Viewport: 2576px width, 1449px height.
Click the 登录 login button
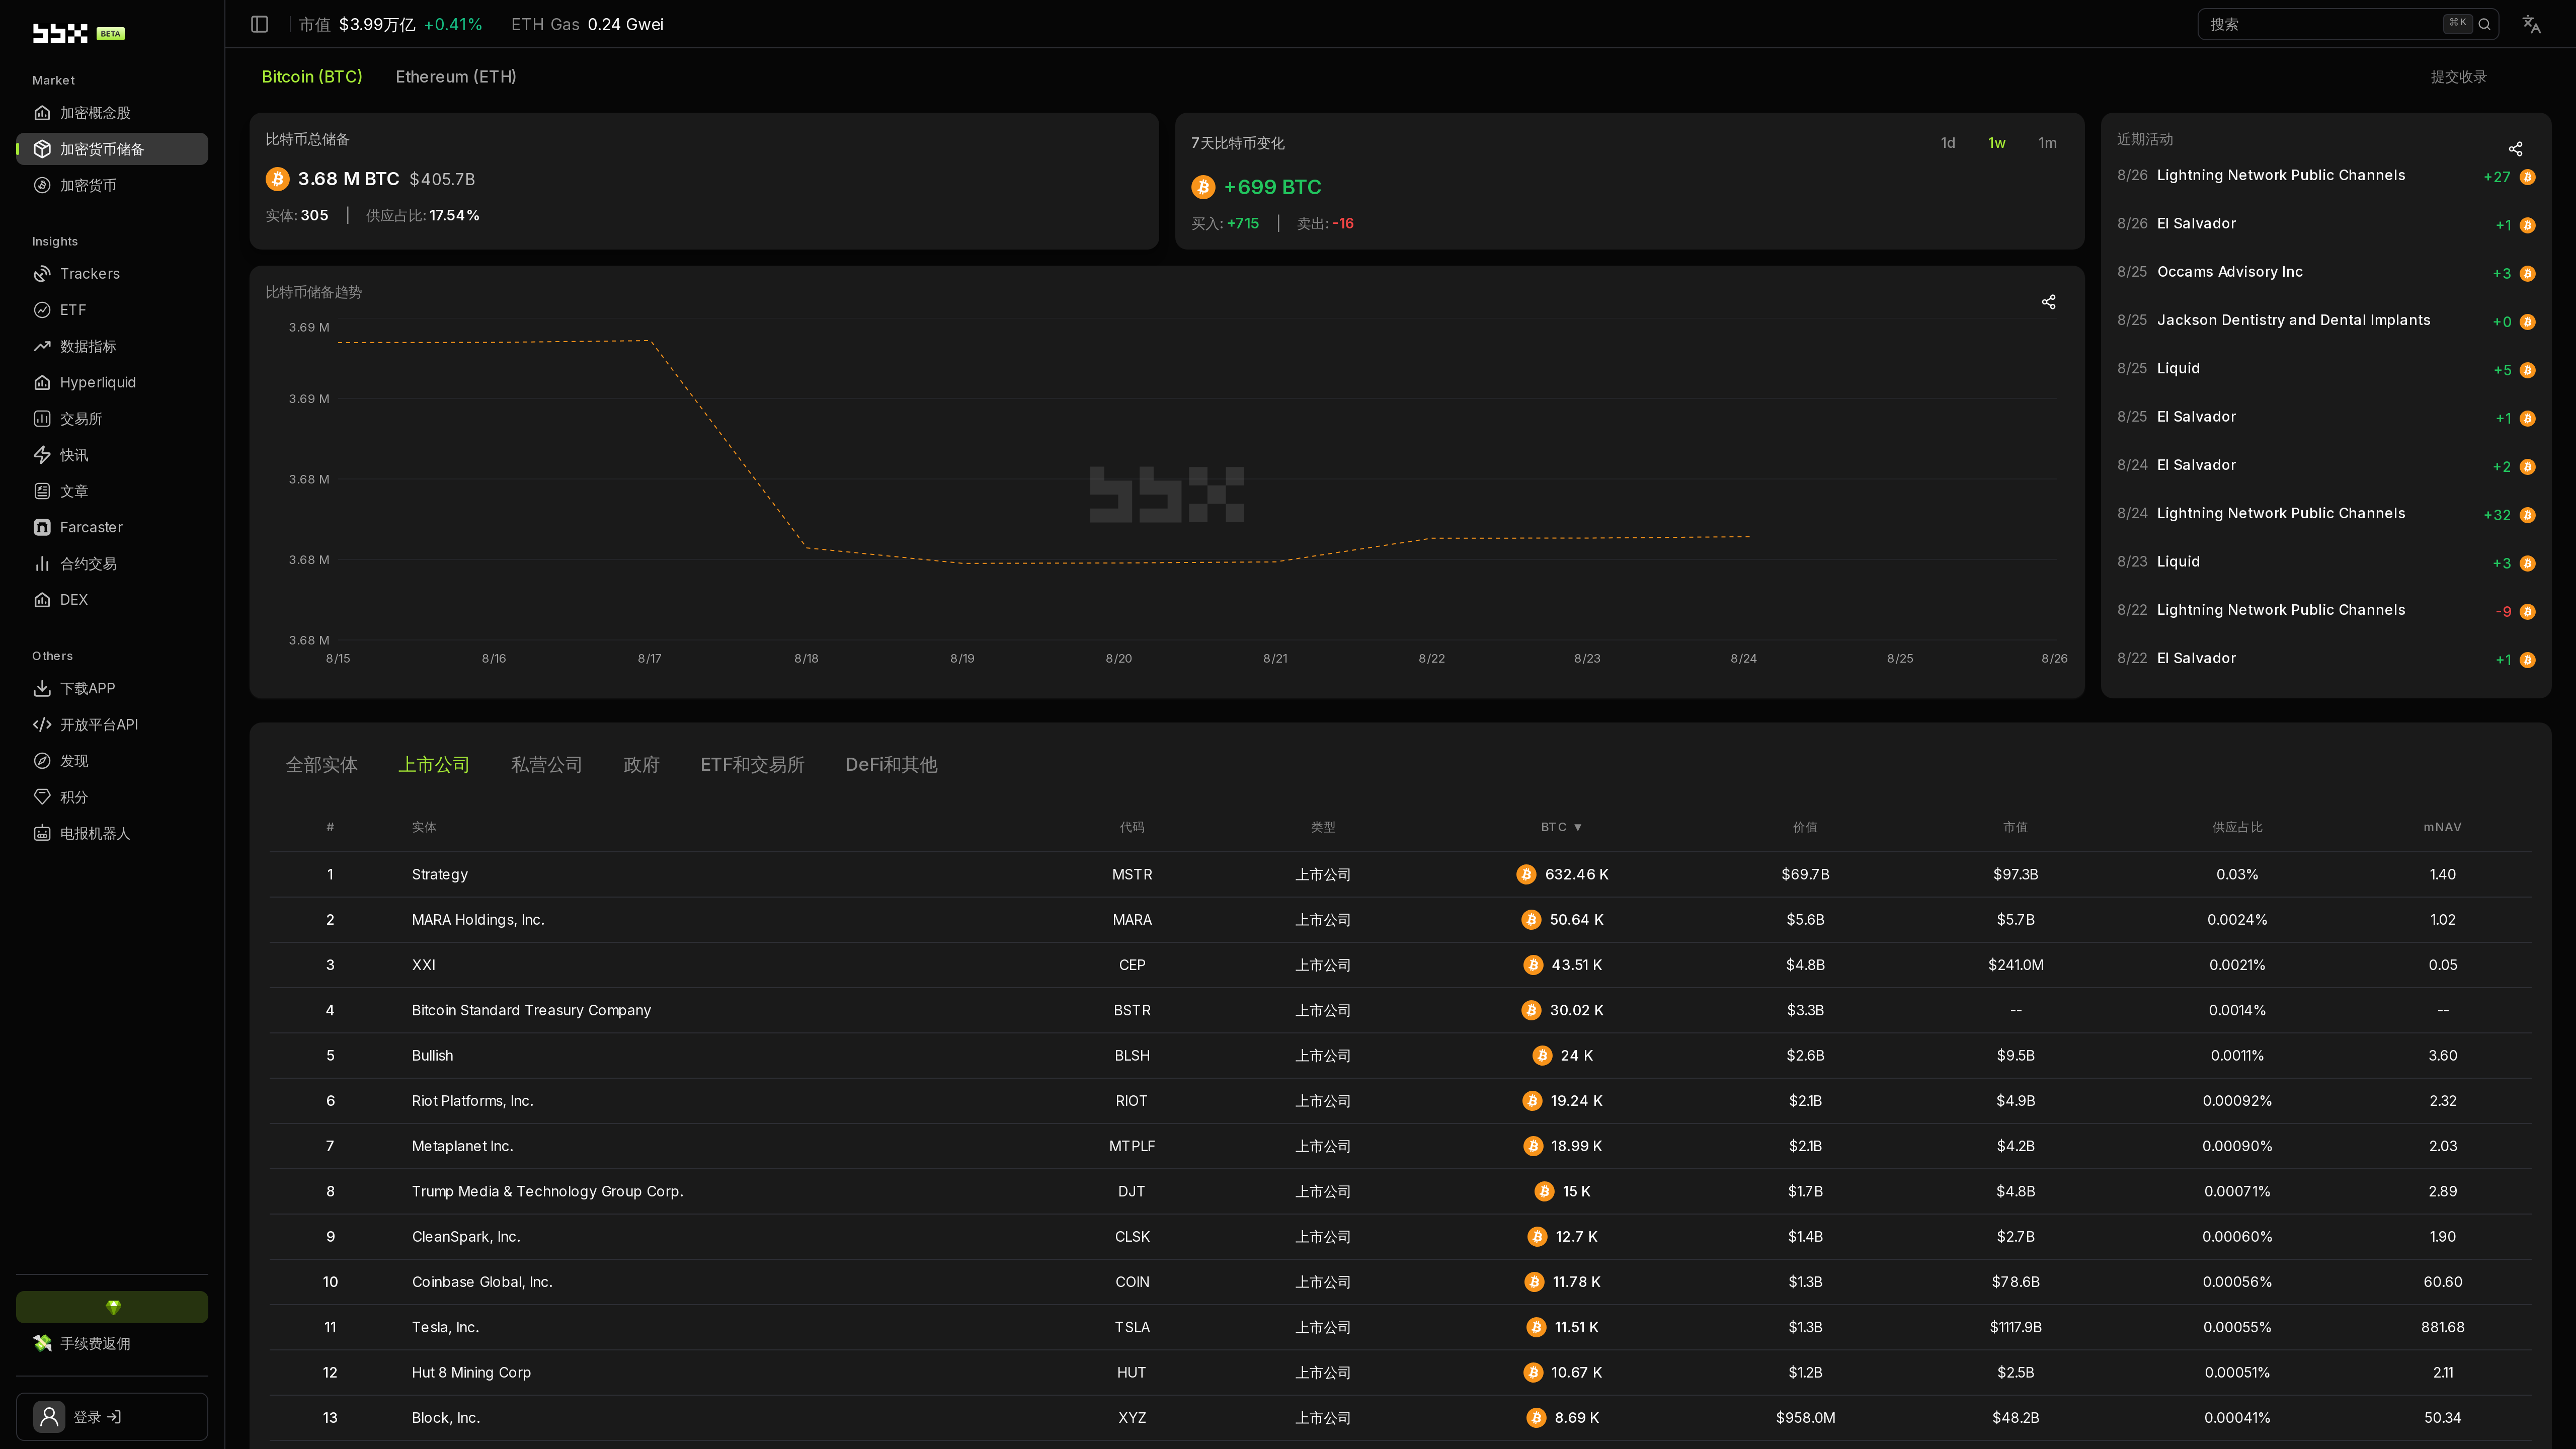tap(112, 1417)
